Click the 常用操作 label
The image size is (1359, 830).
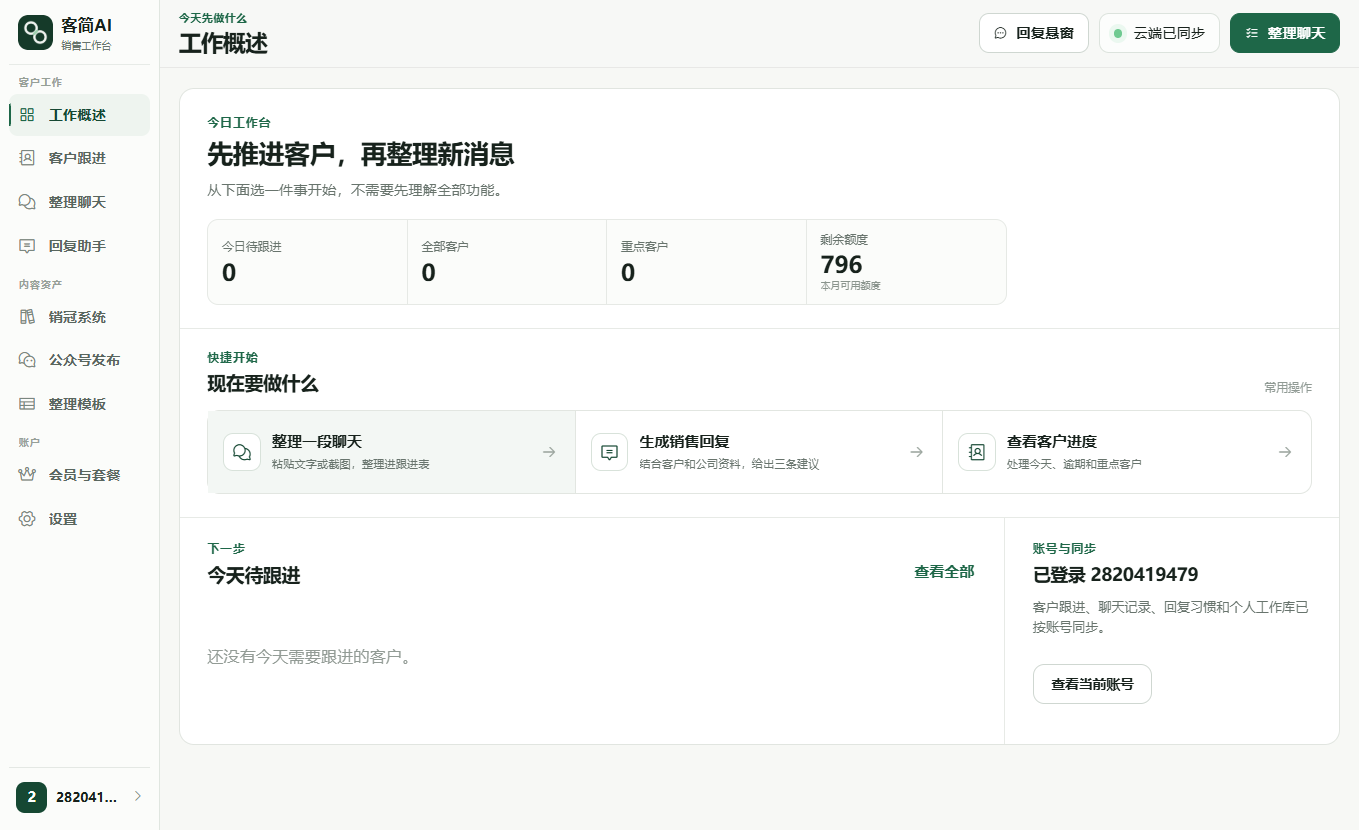click(1288, 388)
